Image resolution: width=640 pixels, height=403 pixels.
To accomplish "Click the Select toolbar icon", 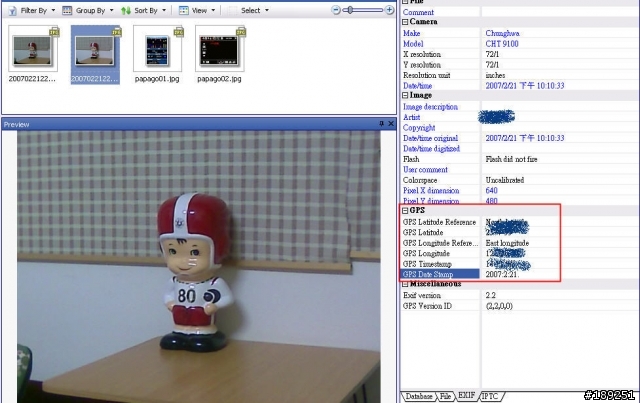I will [233, 11].
